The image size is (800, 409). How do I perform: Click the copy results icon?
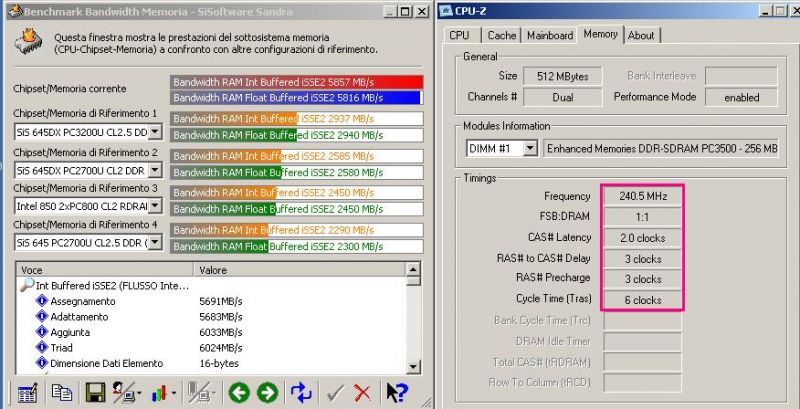(x=62, y=392)
